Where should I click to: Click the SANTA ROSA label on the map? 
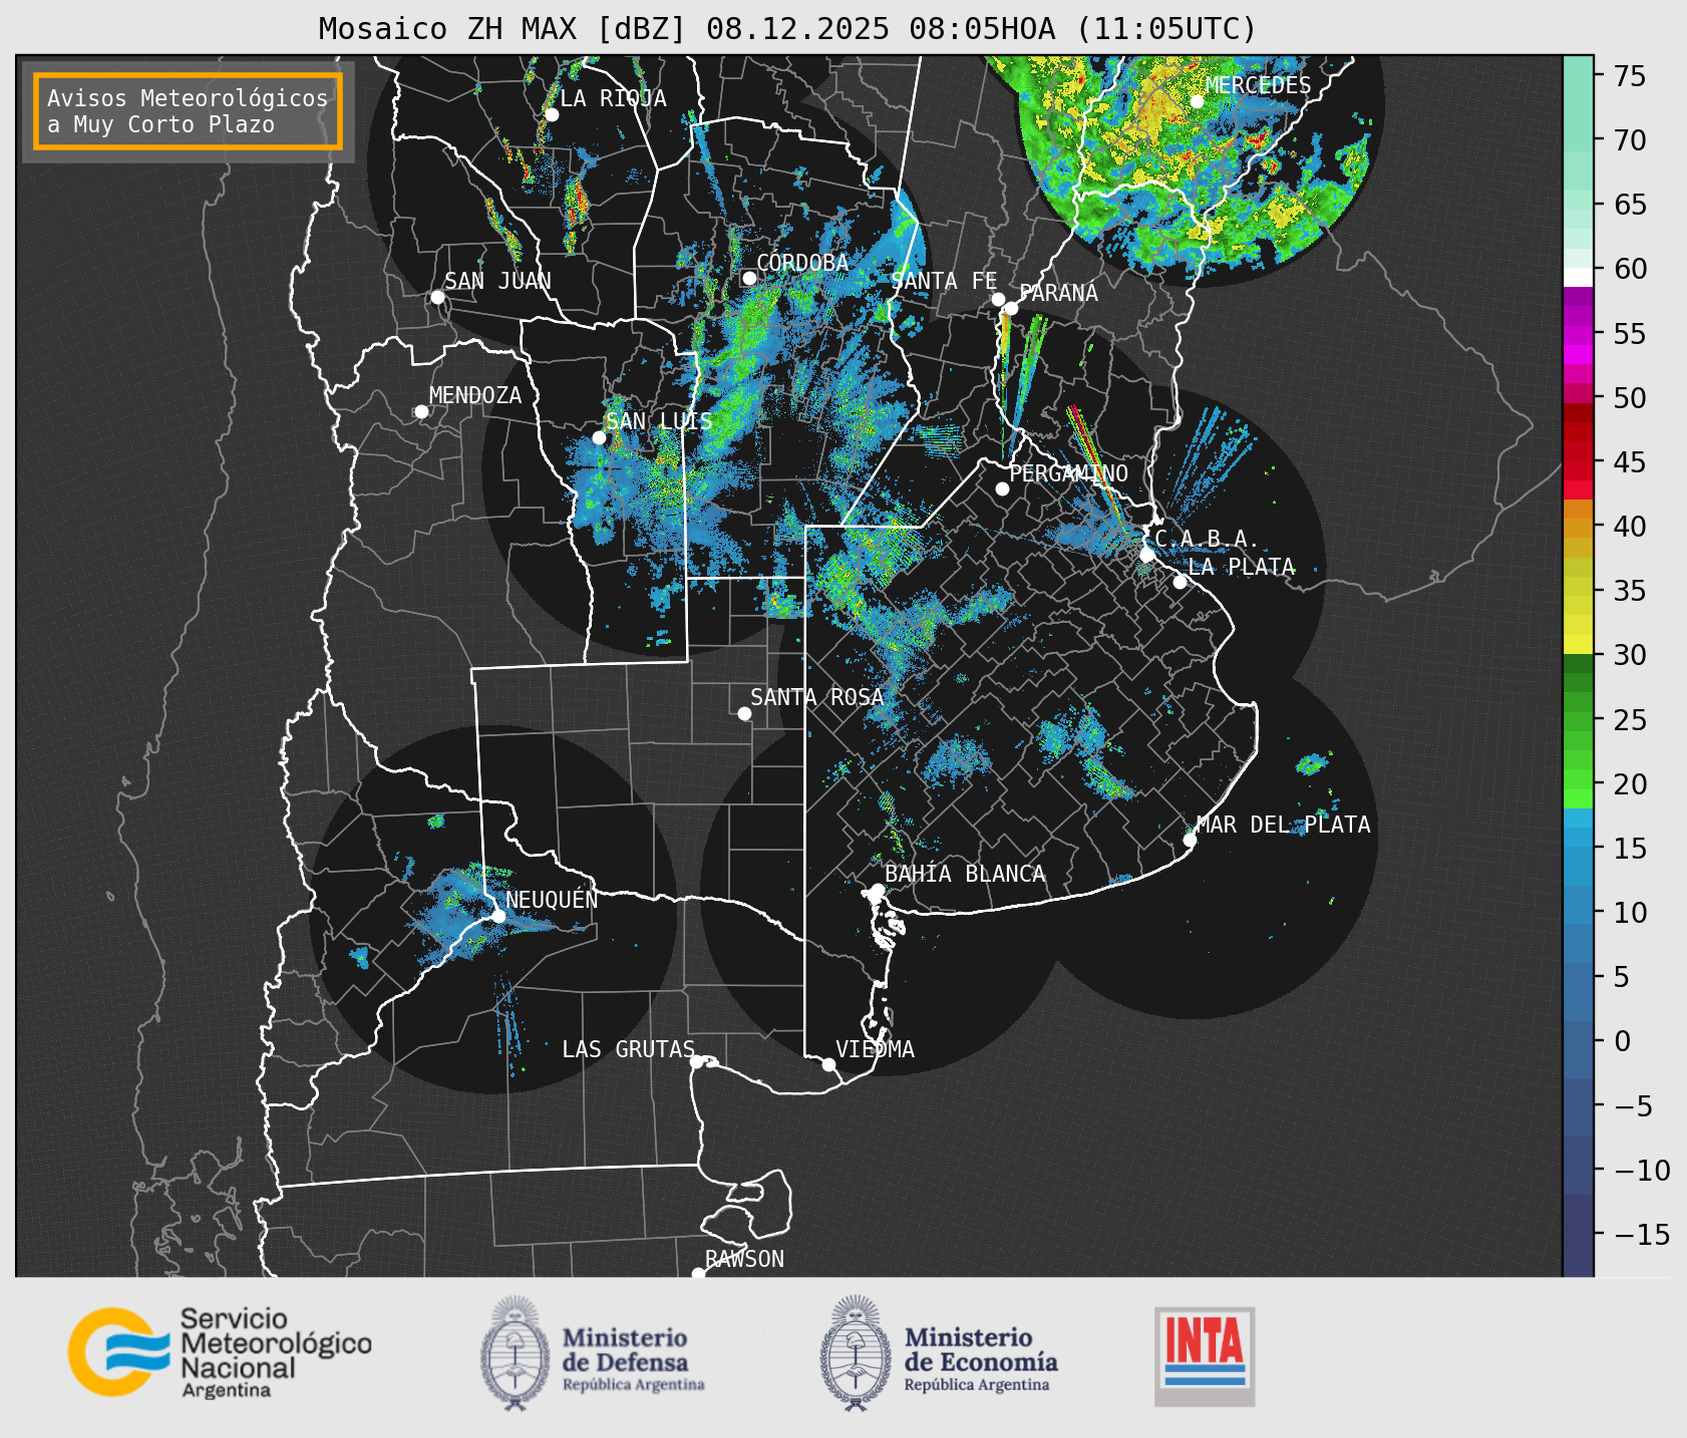(x=817, y=697)
